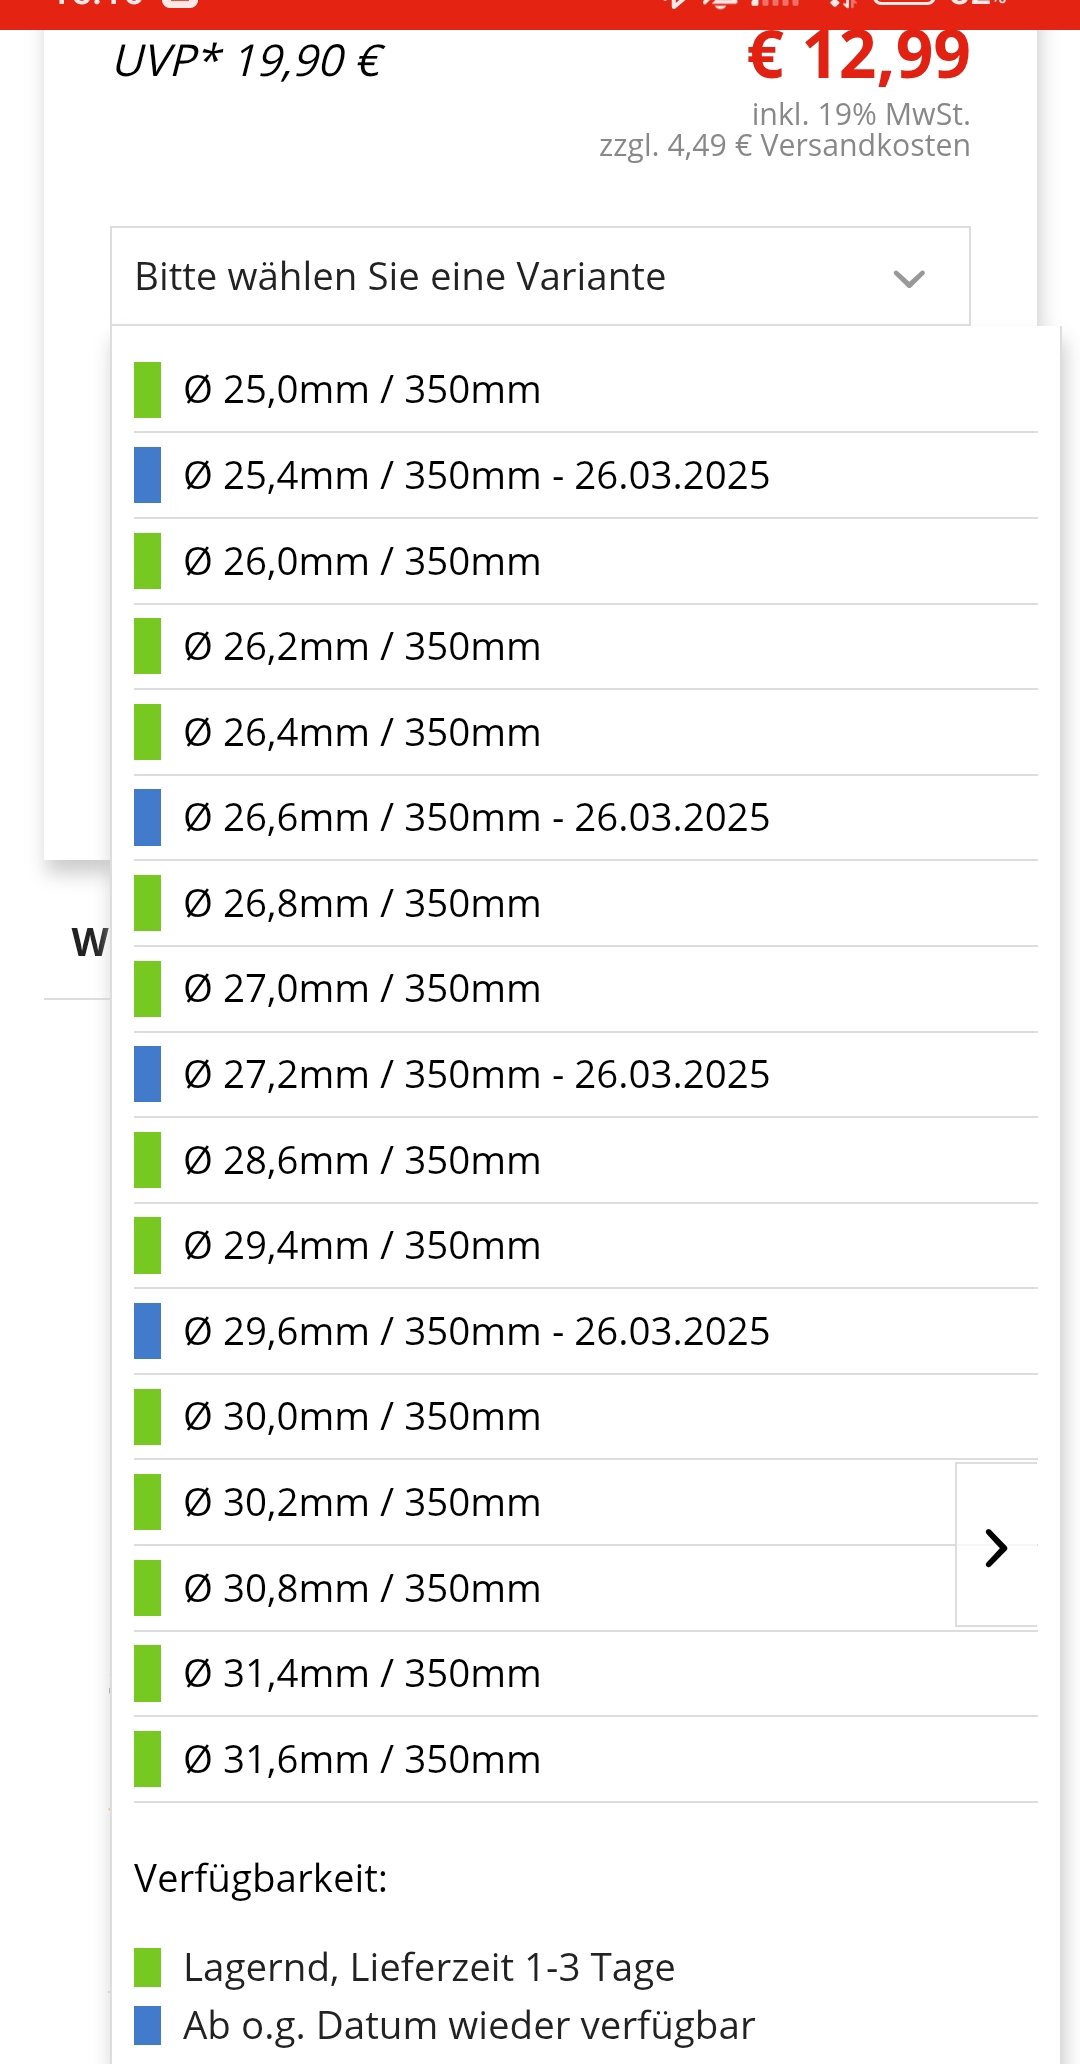1080x2064 pixels.
Task: Choose Ø 30,8mm / 350mm option
Action: [362, 1589]
